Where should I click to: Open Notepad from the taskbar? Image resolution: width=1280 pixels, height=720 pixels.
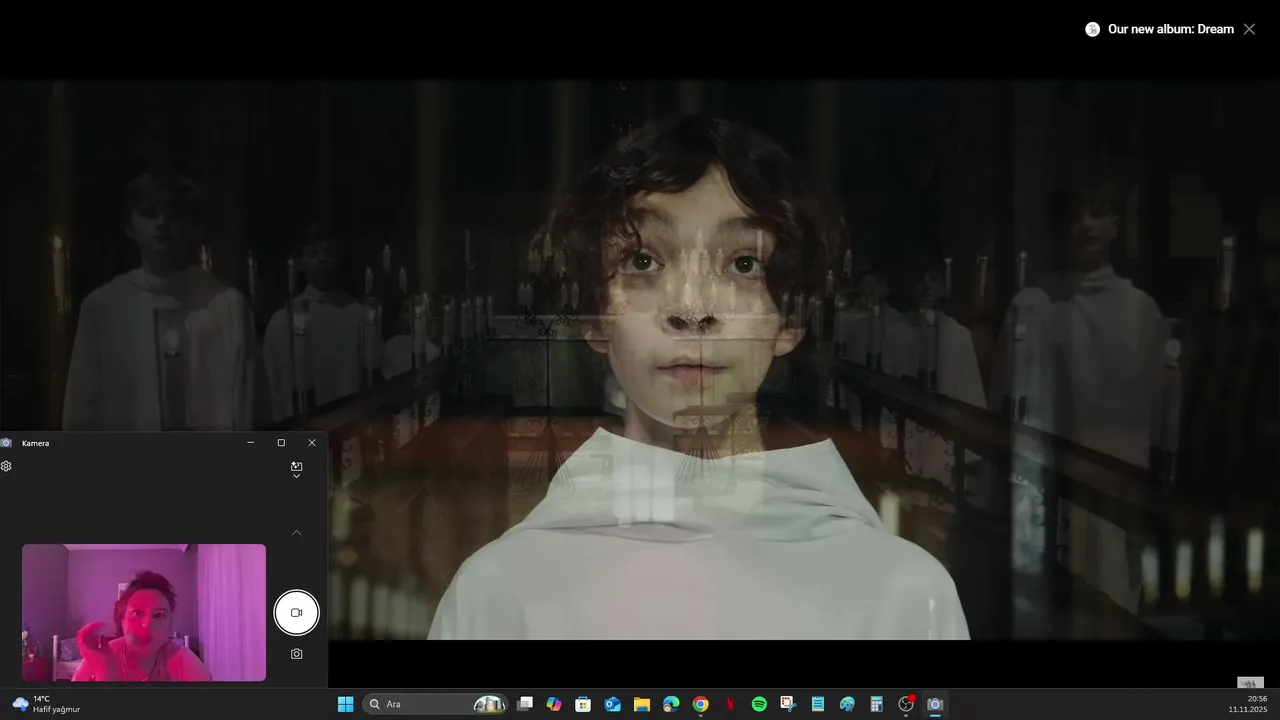(818, 704)
